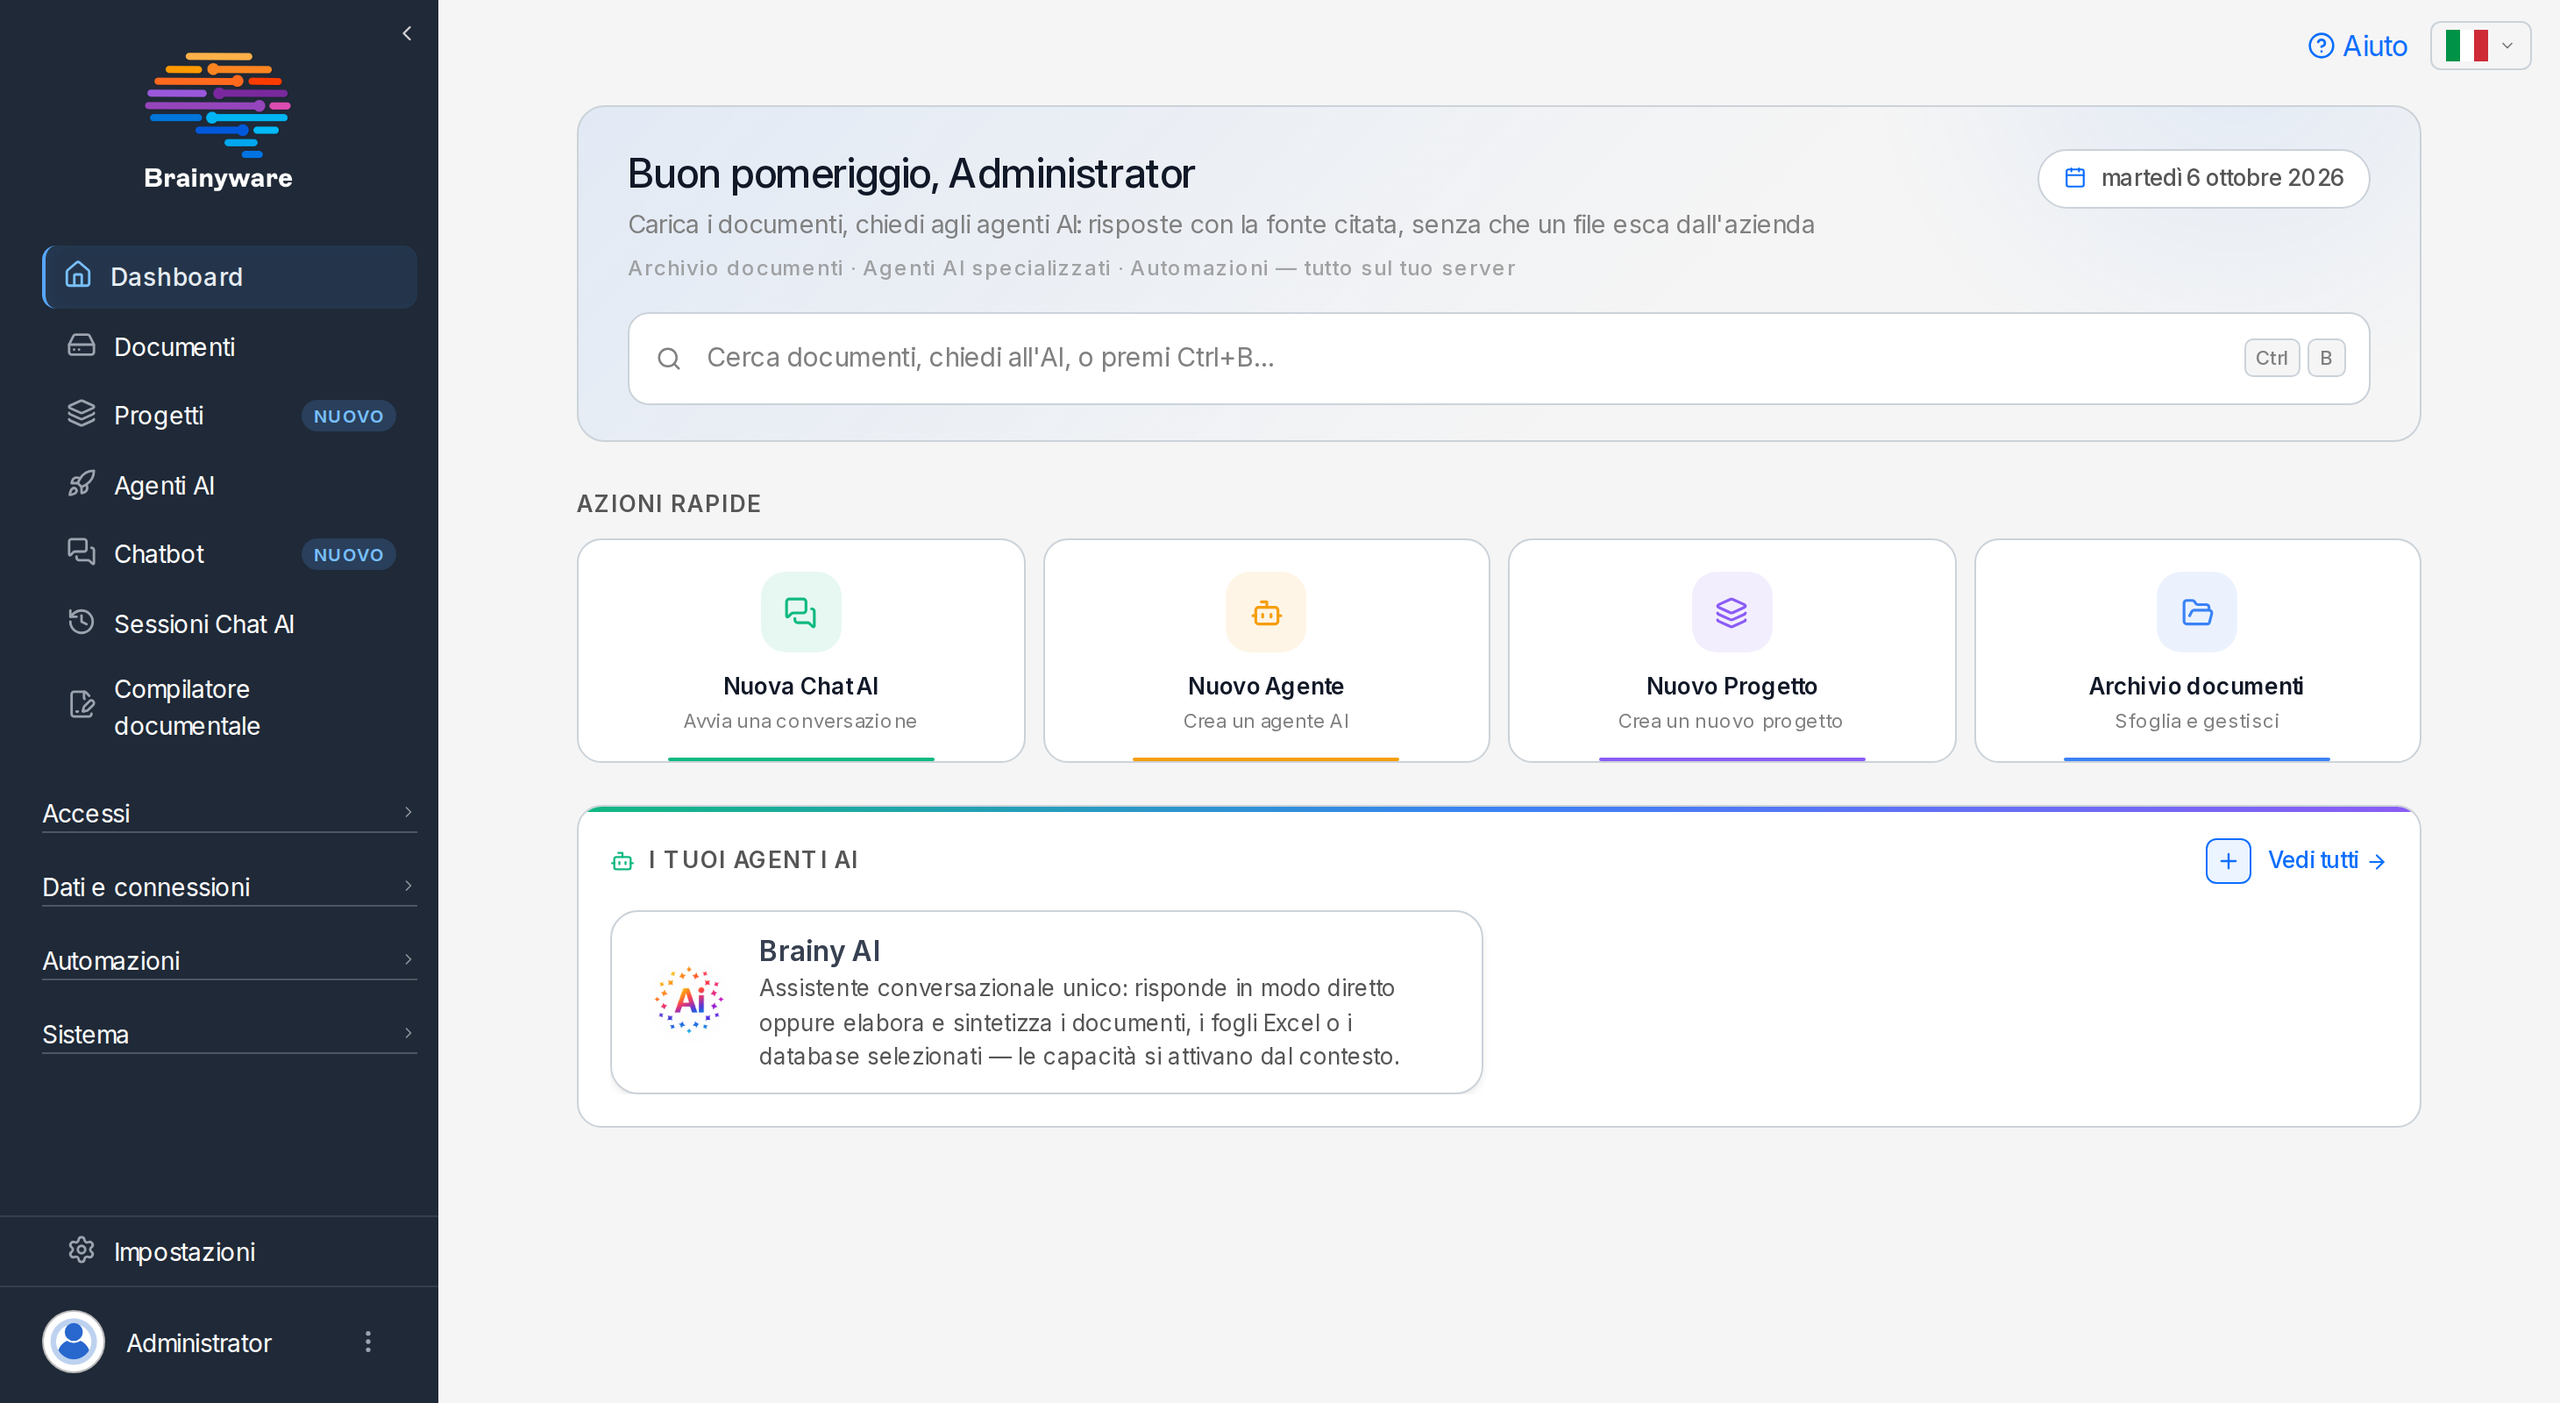
Task: Click the search magnifier icon
Action: pos(669,358)
